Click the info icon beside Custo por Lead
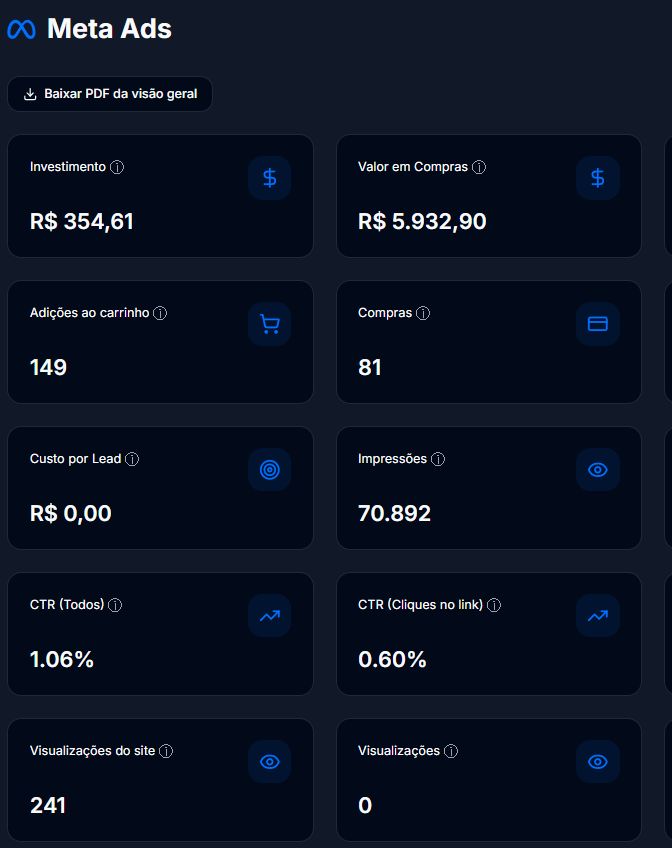This screenshot has width=672, height=848. click(x=132, y=459)
